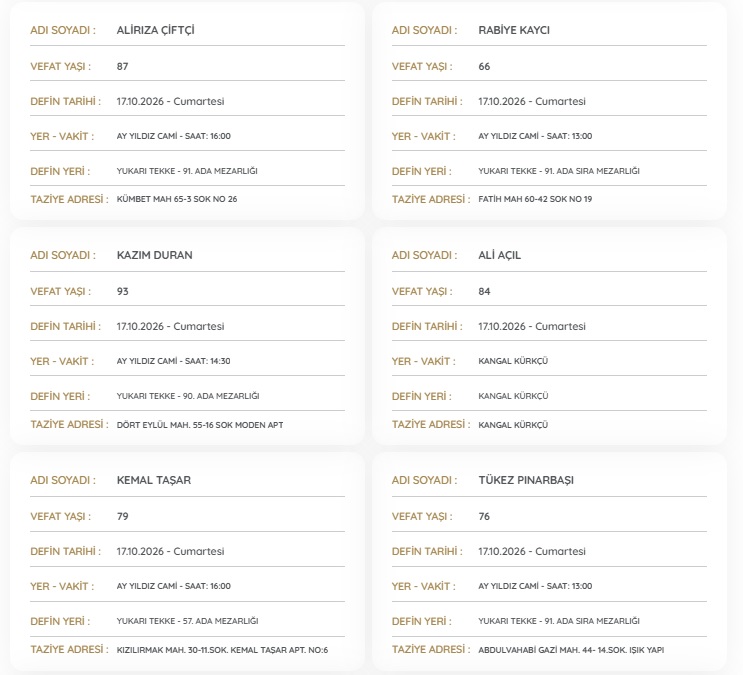Click burial date in RABİYE KAYCI card
The height and width of the screenshot is (675, 743).
click(532, 101)
